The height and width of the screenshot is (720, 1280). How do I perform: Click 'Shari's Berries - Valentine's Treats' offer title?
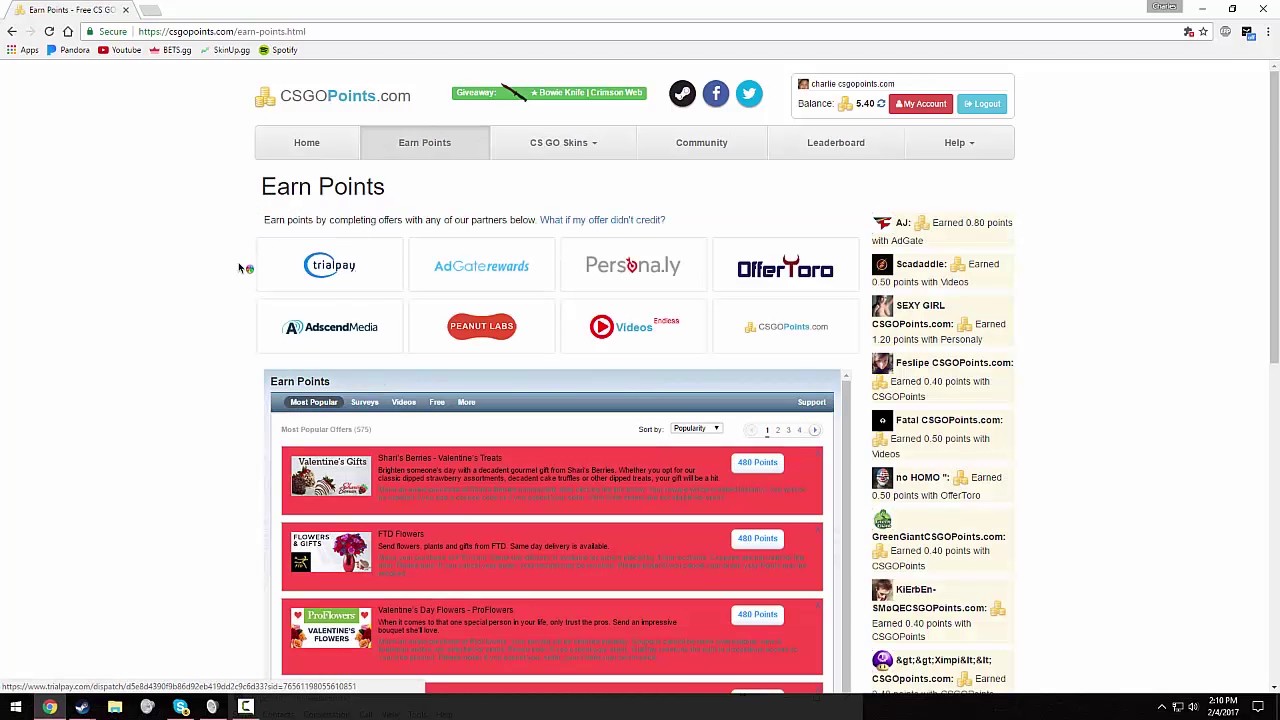pos(440,458)
